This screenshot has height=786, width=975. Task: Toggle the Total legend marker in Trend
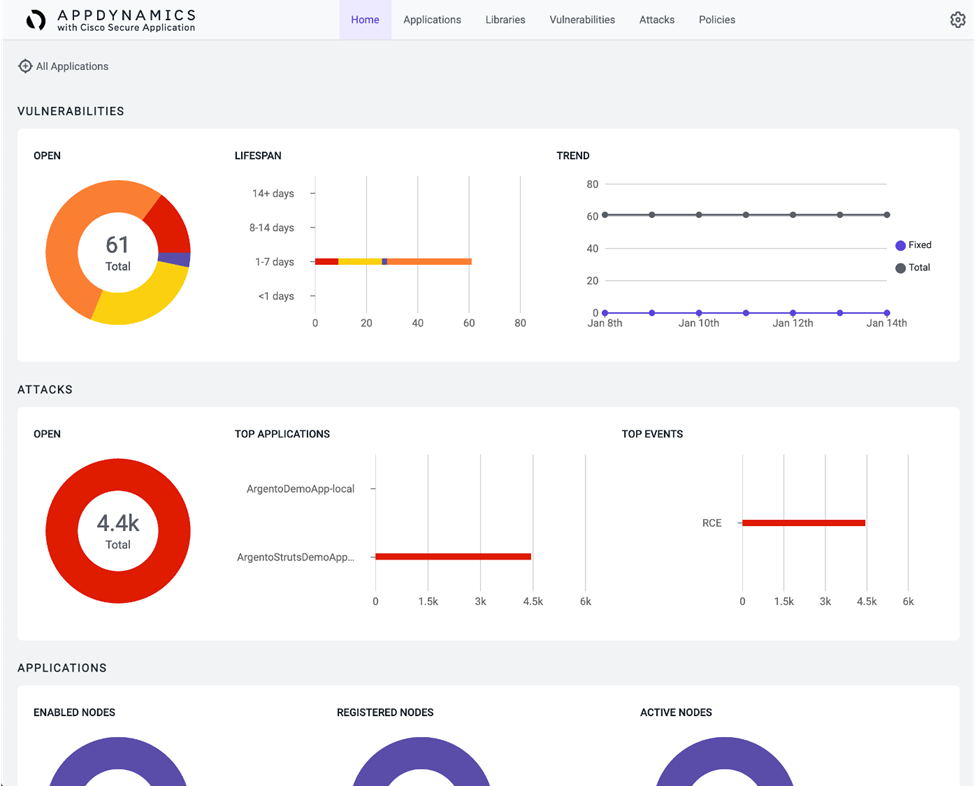pos(900,268)
